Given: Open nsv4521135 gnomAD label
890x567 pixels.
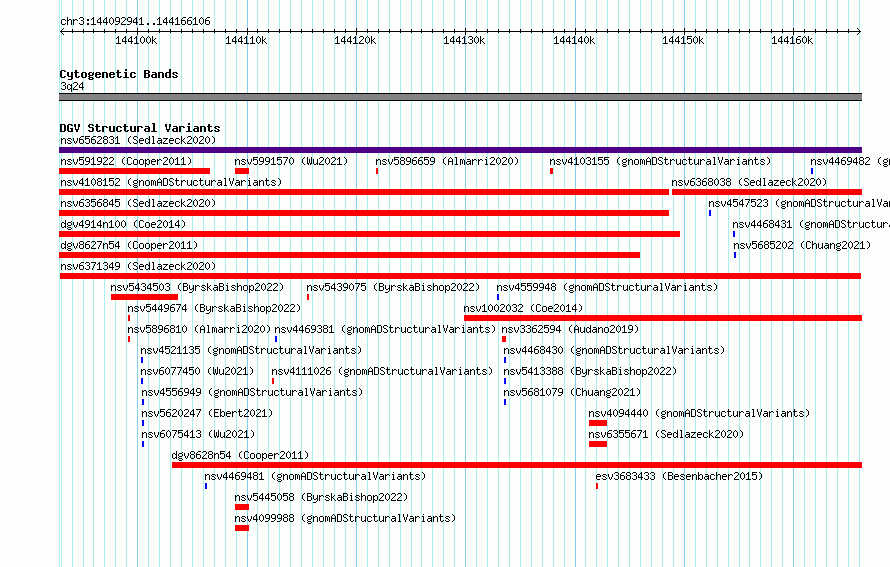Looking at the screenshot, I should pos(251,350).
